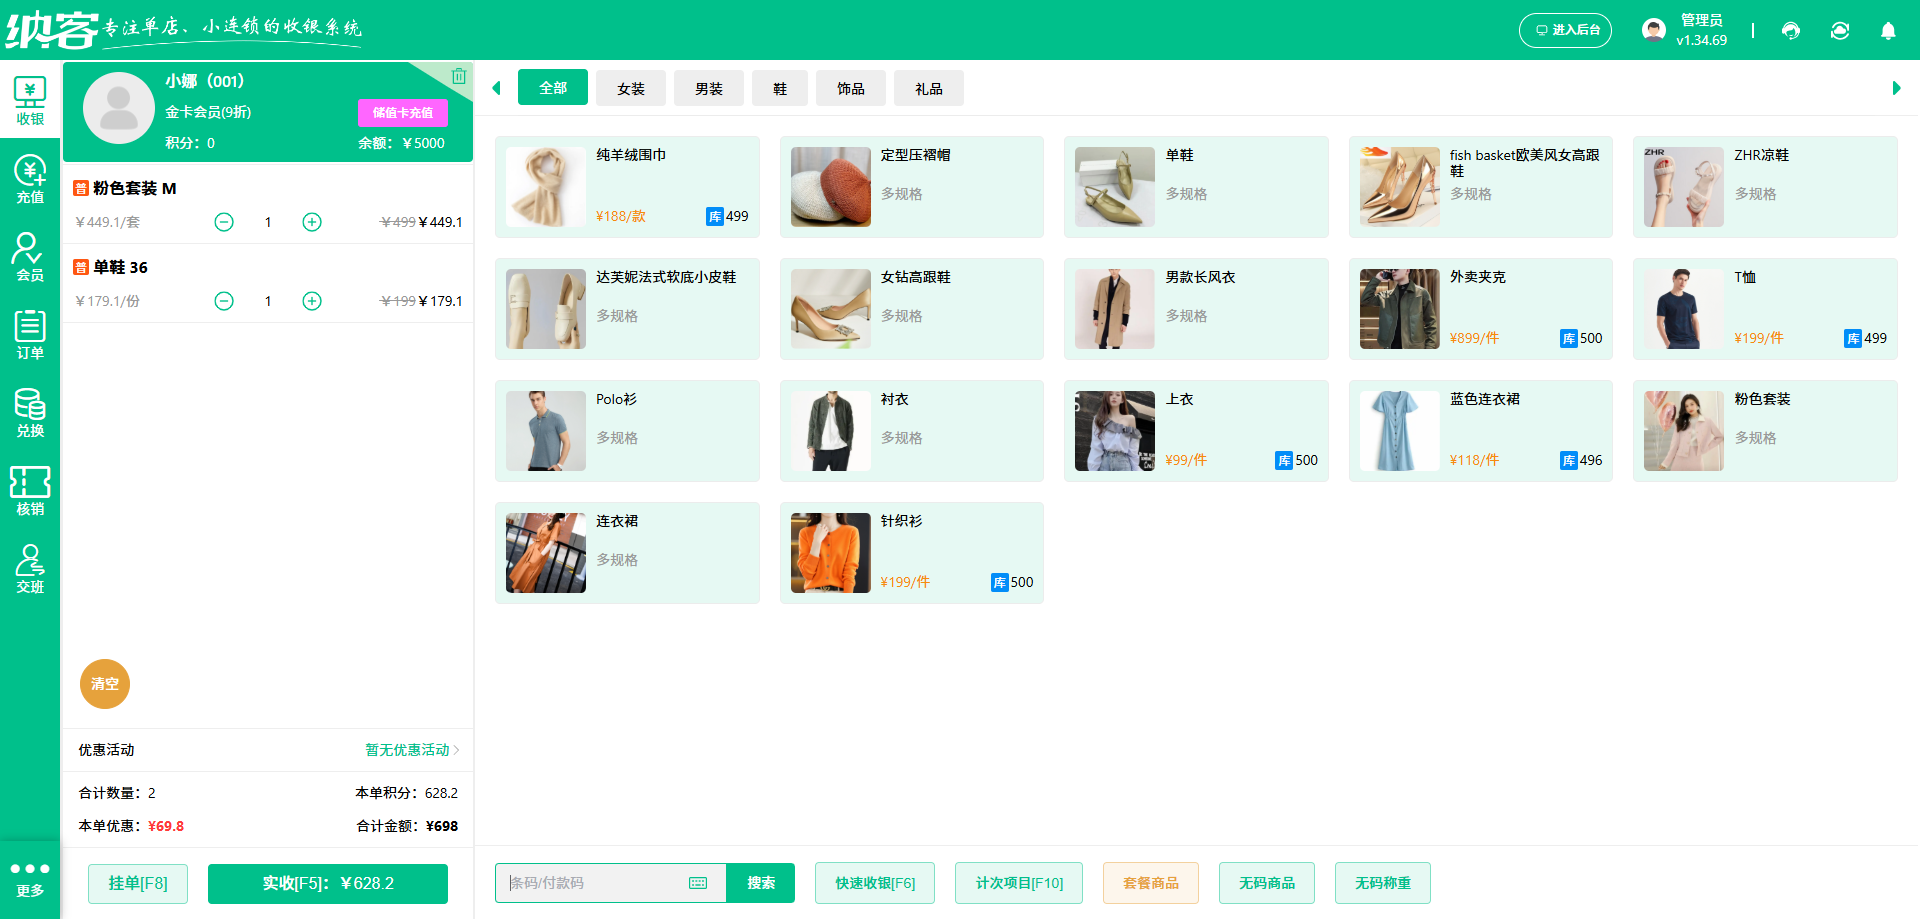Open the 订单 orders sidebar icon
Screen dimensions: 1920x919
pyautogui.click(x=30, y=335)
